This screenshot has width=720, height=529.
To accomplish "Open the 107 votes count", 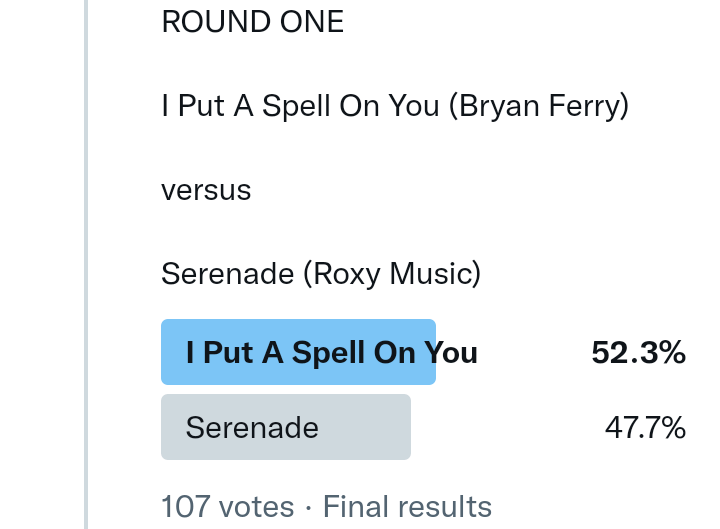I will pos(227,506).
